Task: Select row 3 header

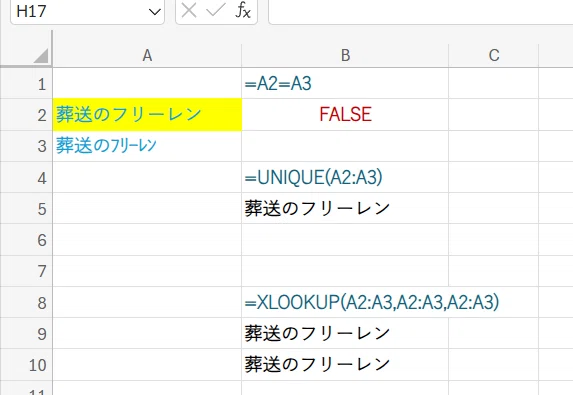Action: point(26,146)
